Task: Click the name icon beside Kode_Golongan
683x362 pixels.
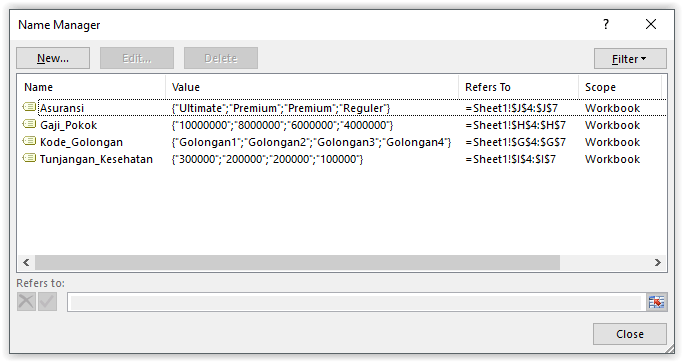Action: 29,141
